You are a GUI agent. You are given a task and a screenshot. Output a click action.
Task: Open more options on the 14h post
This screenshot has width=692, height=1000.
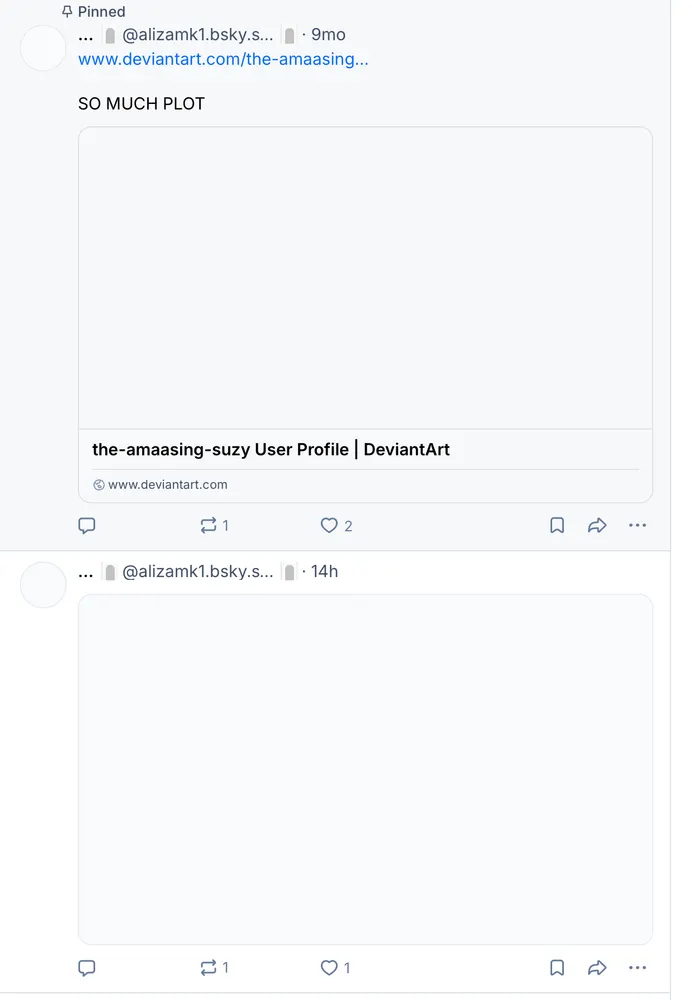[637, 967]
